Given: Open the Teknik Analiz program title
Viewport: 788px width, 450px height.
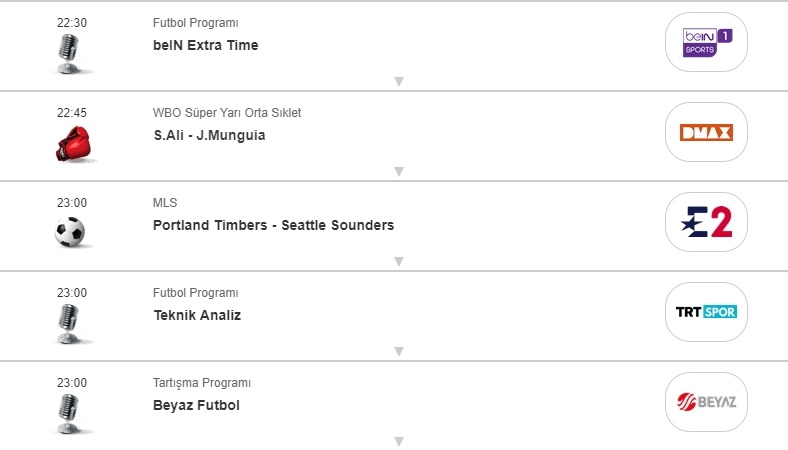Looking at the screenshot, I should [x=197, y=315].
